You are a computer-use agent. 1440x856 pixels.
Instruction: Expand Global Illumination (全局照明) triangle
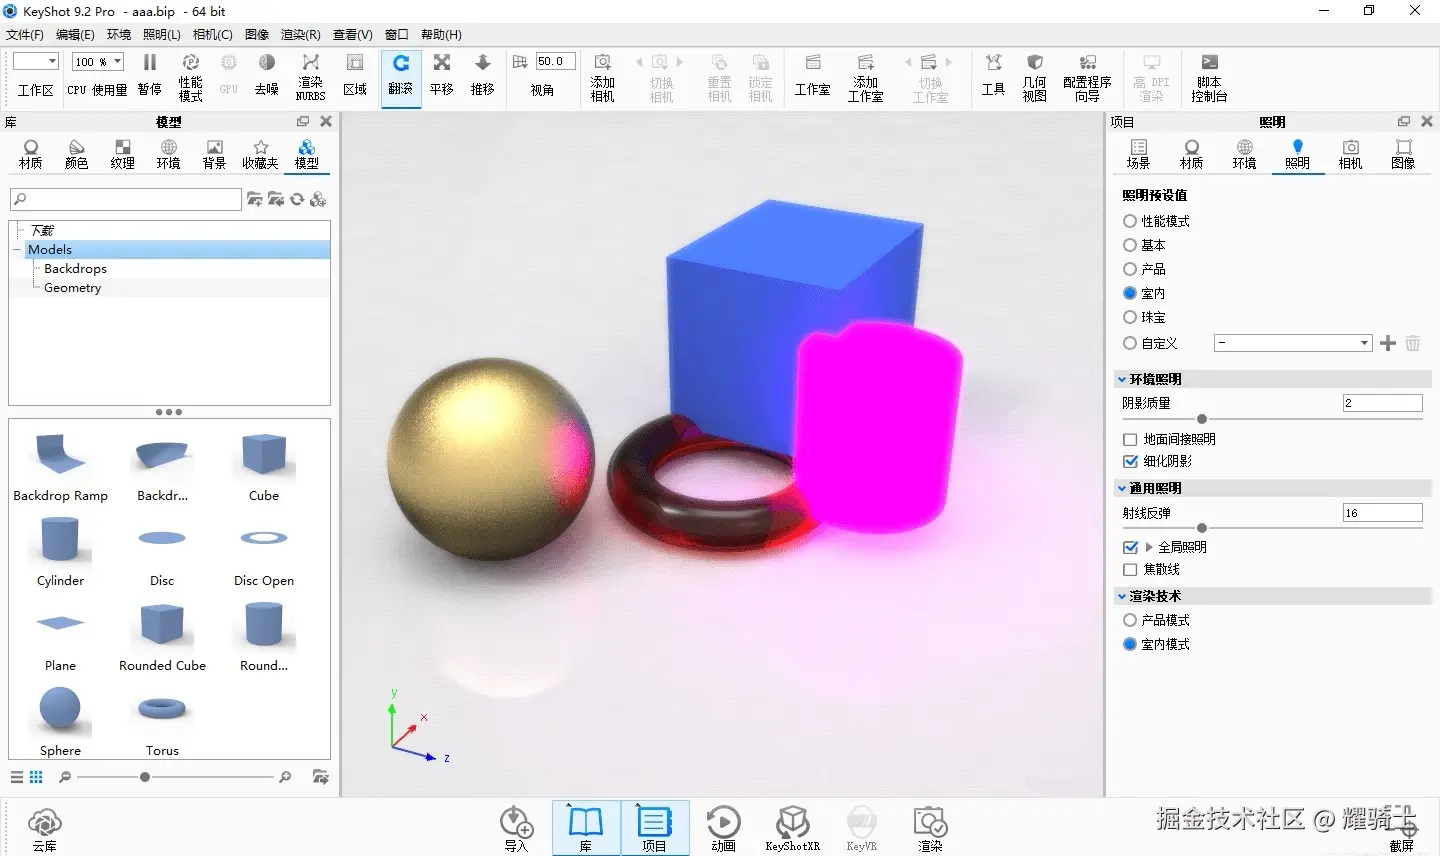(1149, 547)
